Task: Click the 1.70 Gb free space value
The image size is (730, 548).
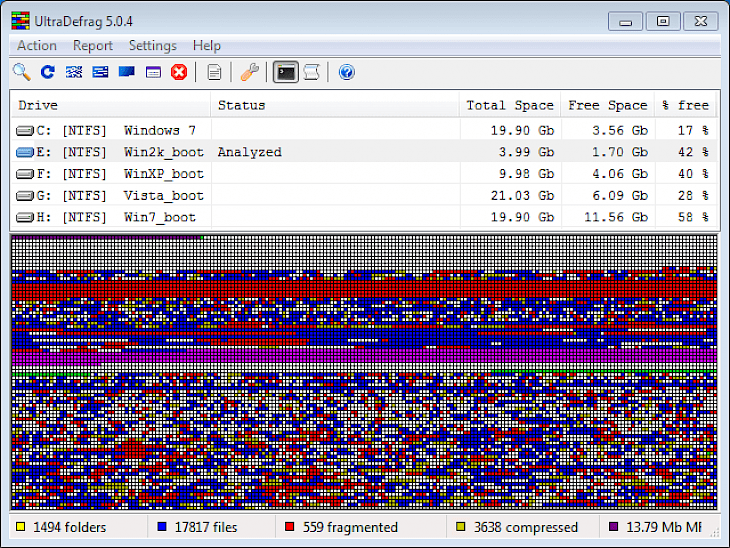Action: tap(620, 152)
